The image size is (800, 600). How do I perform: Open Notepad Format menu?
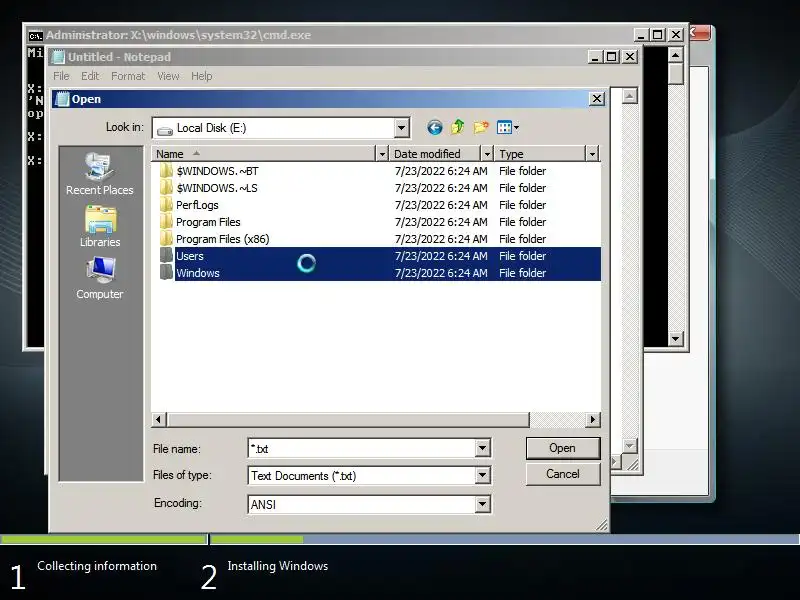tap(128, 76)
